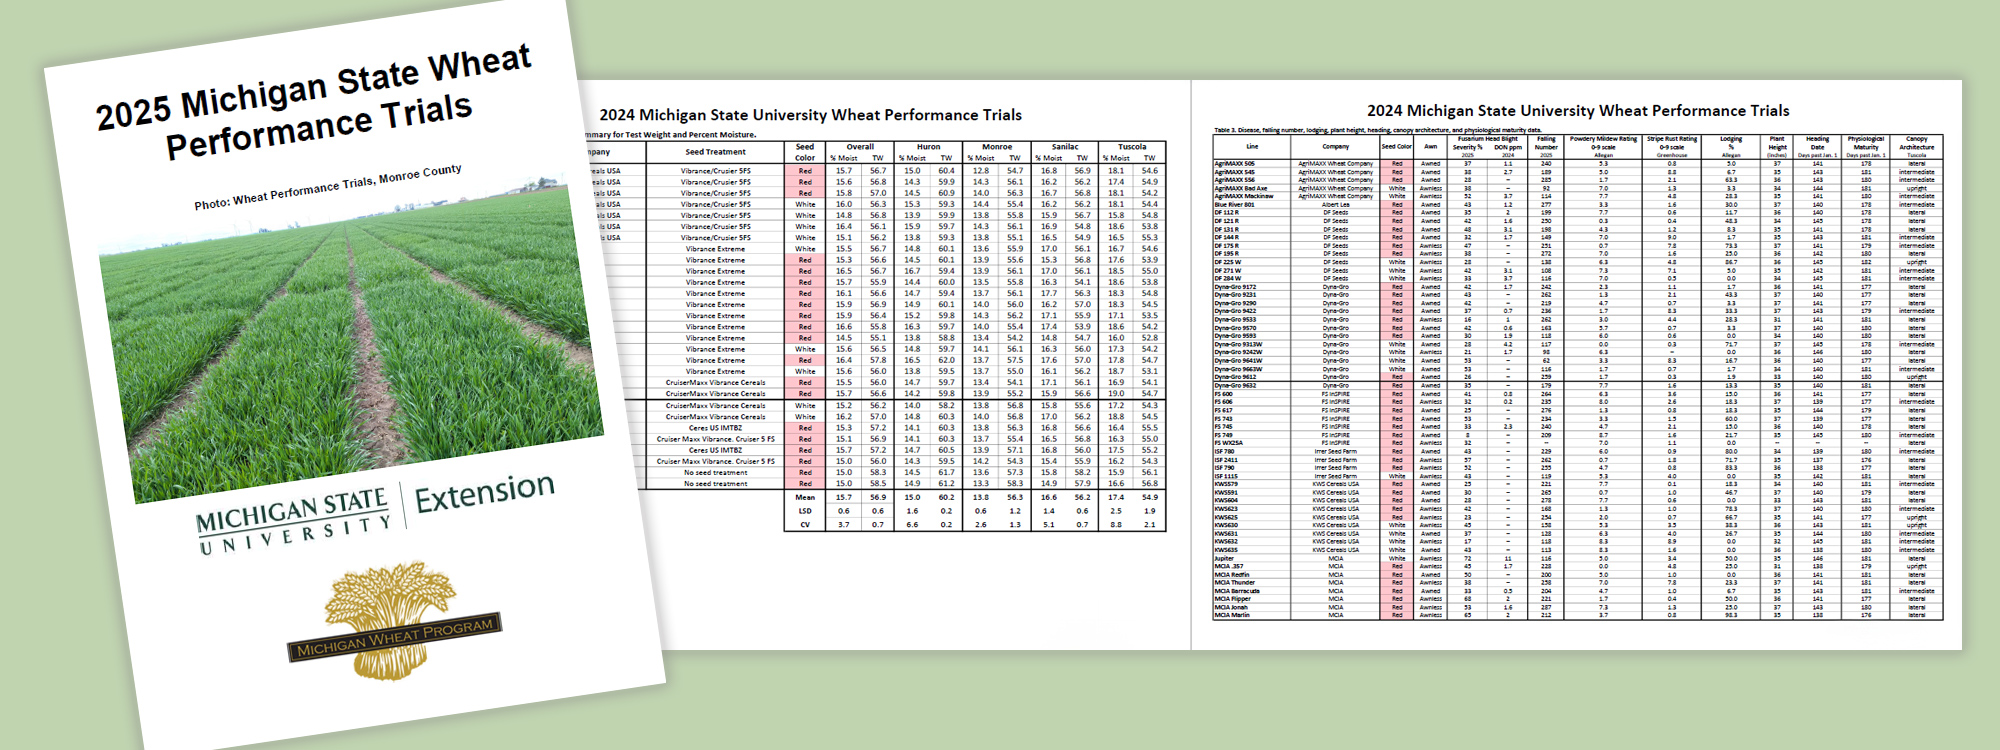The height and width of the screenshot is (750, 2000).
Task: Click the Michigan Wheat Program sheaf logo
Action: coord(393,621)
